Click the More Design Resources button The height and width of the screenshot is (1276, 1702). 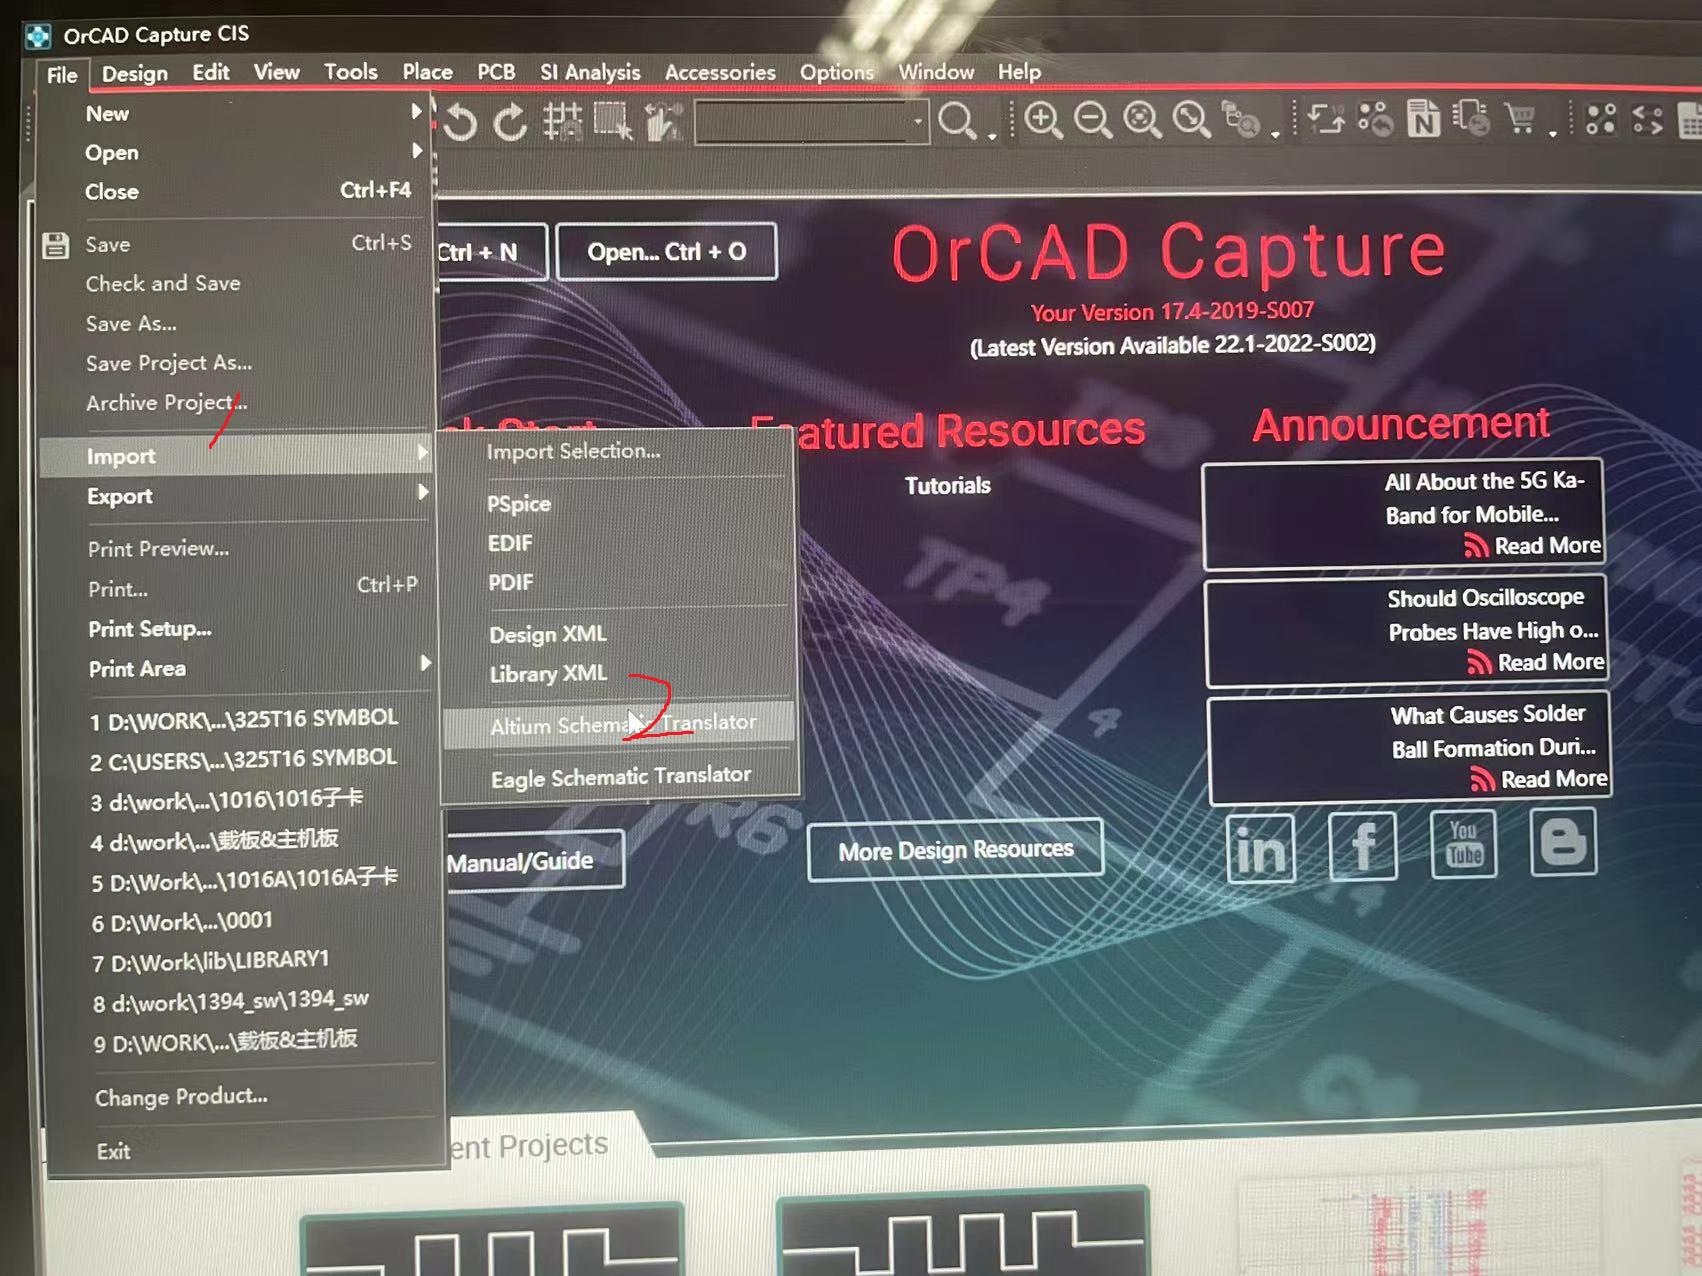click(954, 849)
